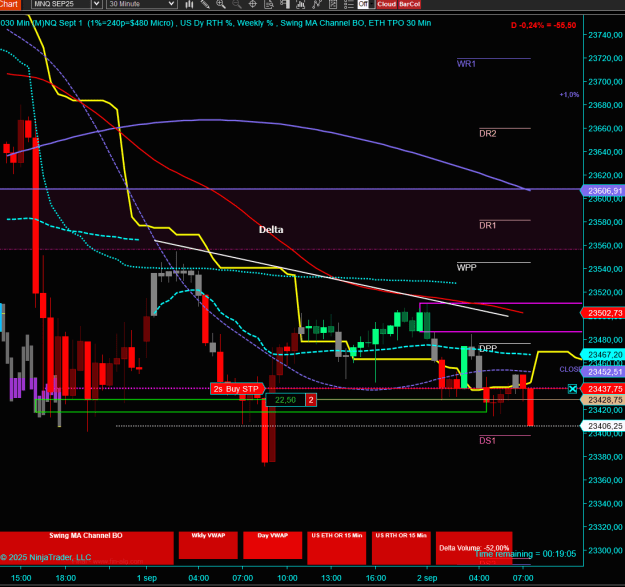Toggle the Cloud toolbar button
The width and height of the screenshot is (625, 587).
click(x=386, y=4)
